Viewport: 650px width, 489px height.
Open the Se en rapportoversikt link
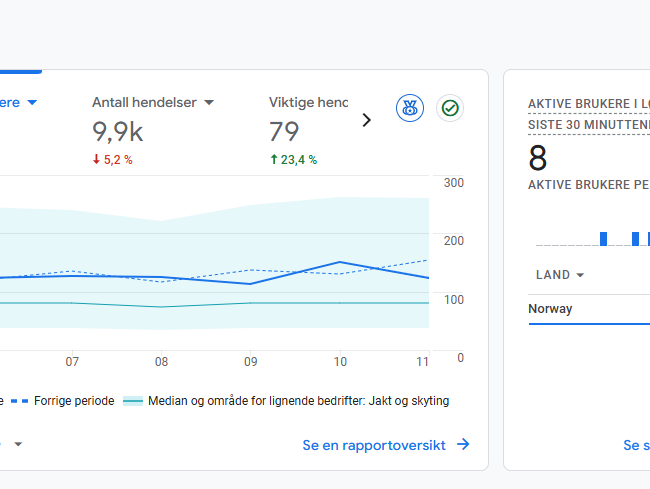[374, 445]
